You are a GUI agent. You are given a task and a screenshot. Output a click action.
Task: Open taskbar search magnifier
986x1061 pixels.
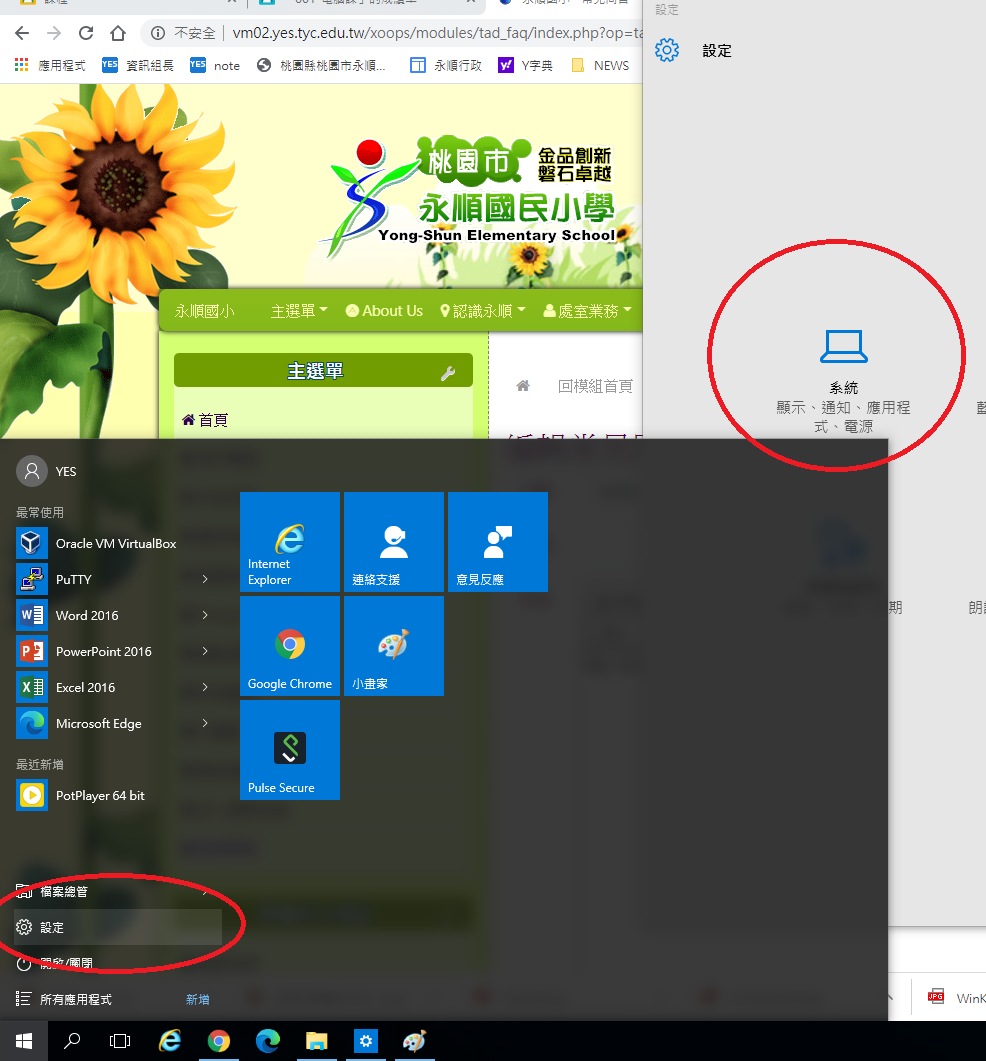[72, 1041]
